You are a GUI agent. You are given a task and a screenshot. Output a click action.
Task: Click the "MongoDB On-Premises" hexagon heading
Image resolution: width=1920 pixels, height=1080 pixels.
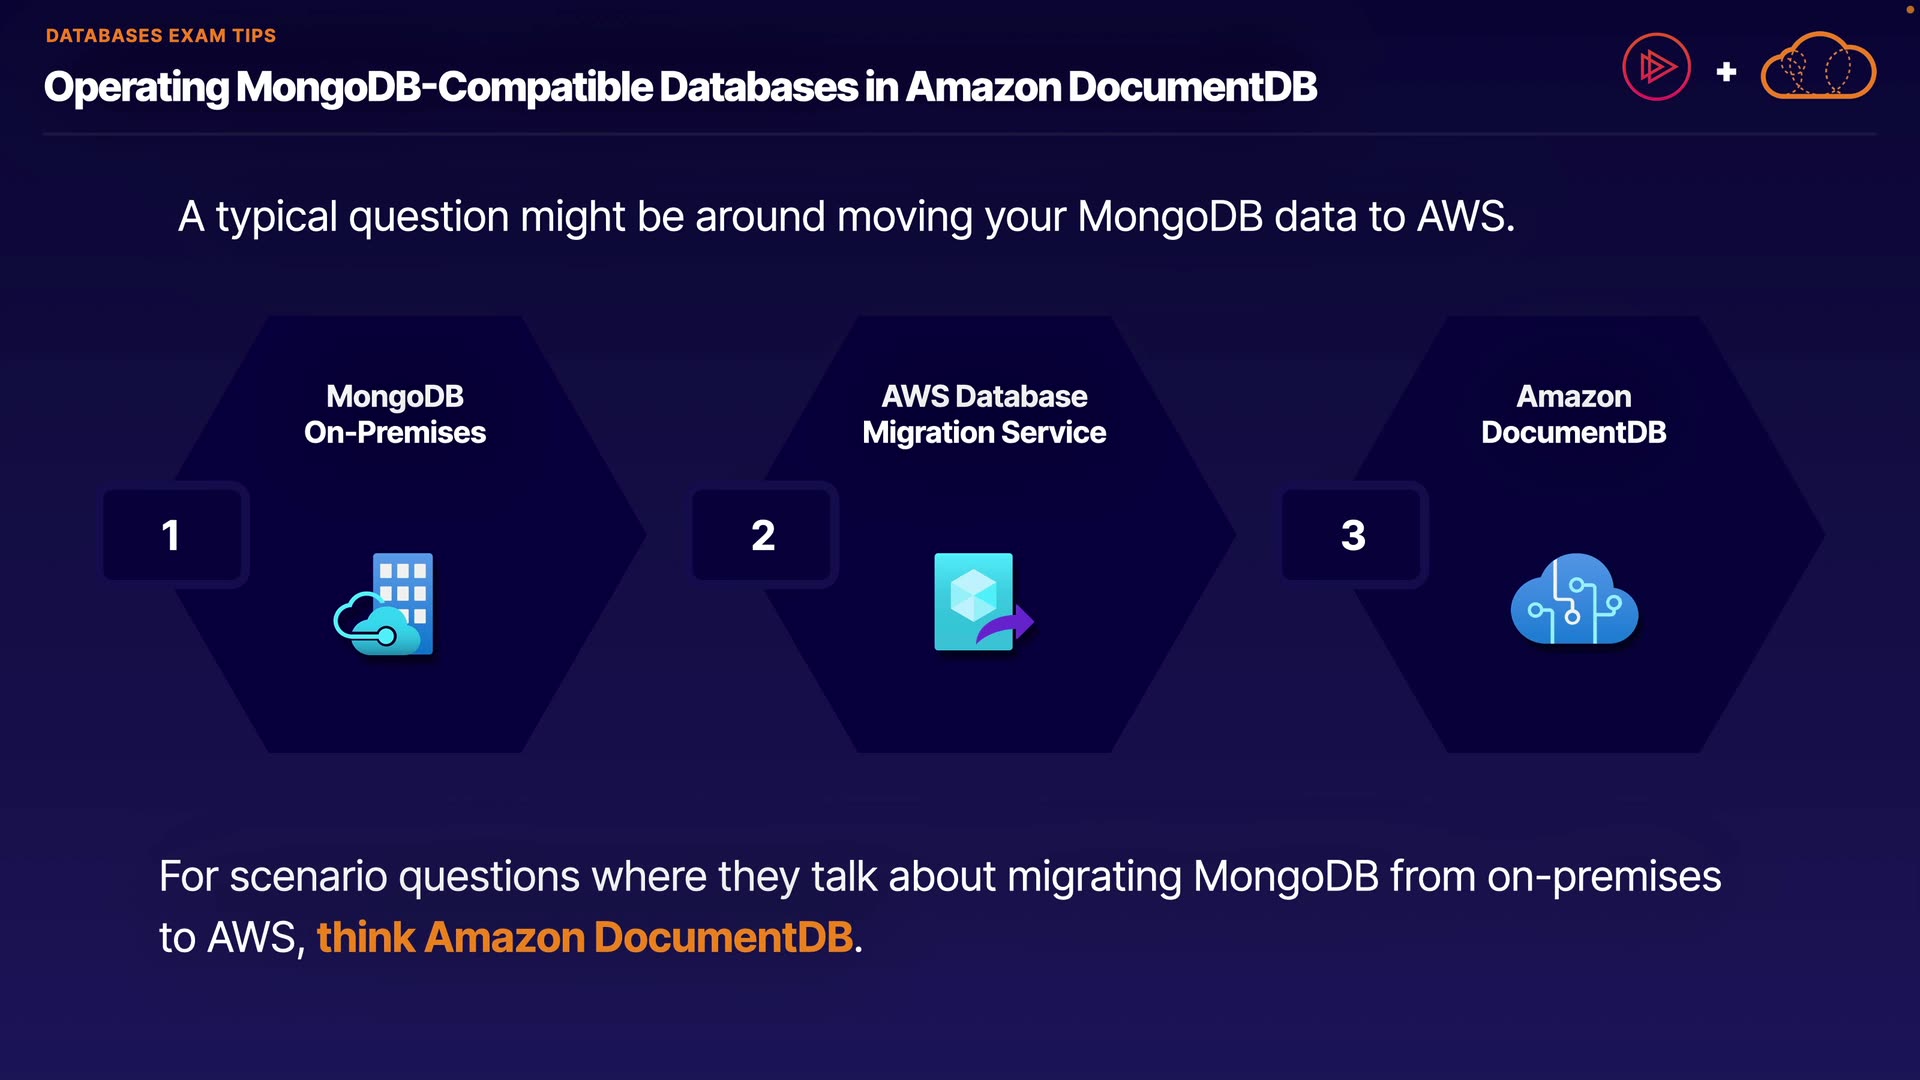pos(395,414)
